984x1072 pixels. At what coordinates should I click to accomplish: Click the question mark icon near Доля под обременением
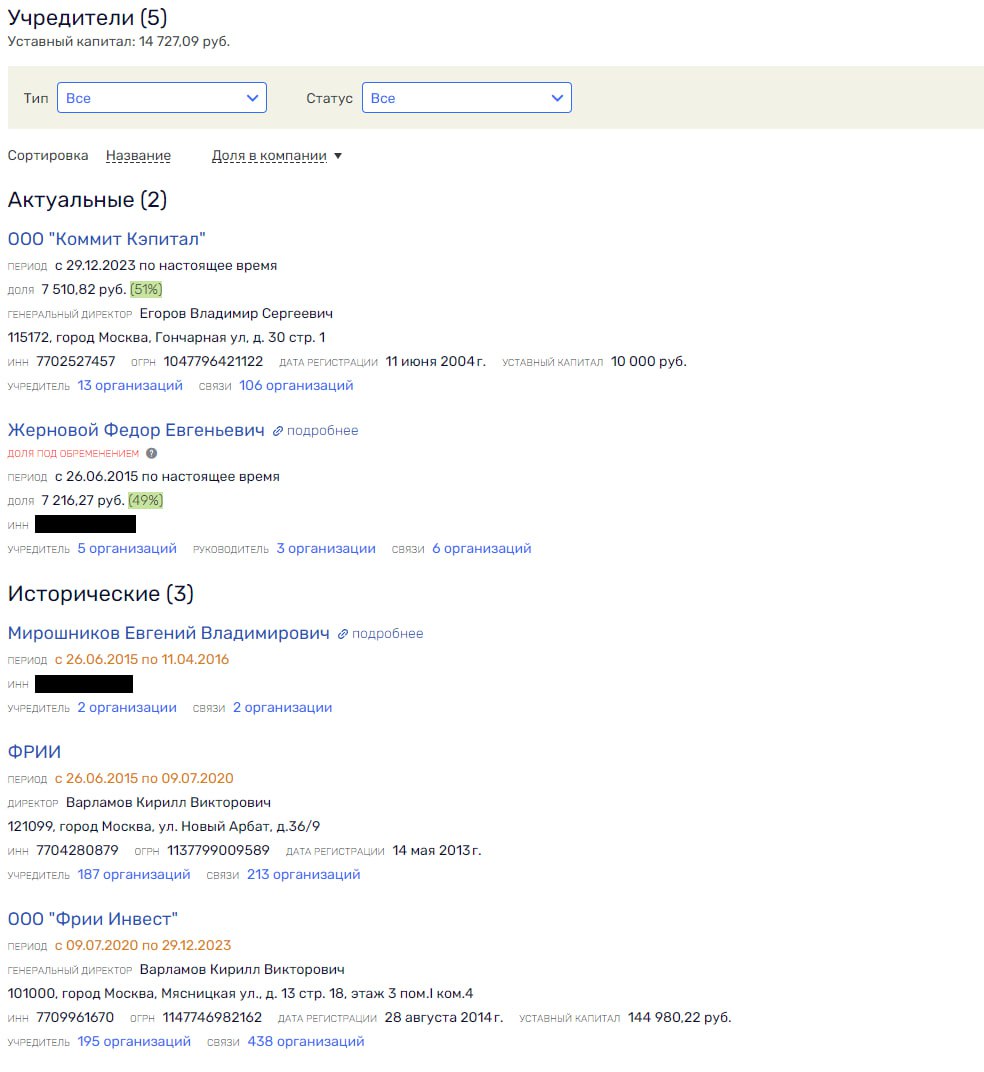(152, 453)
